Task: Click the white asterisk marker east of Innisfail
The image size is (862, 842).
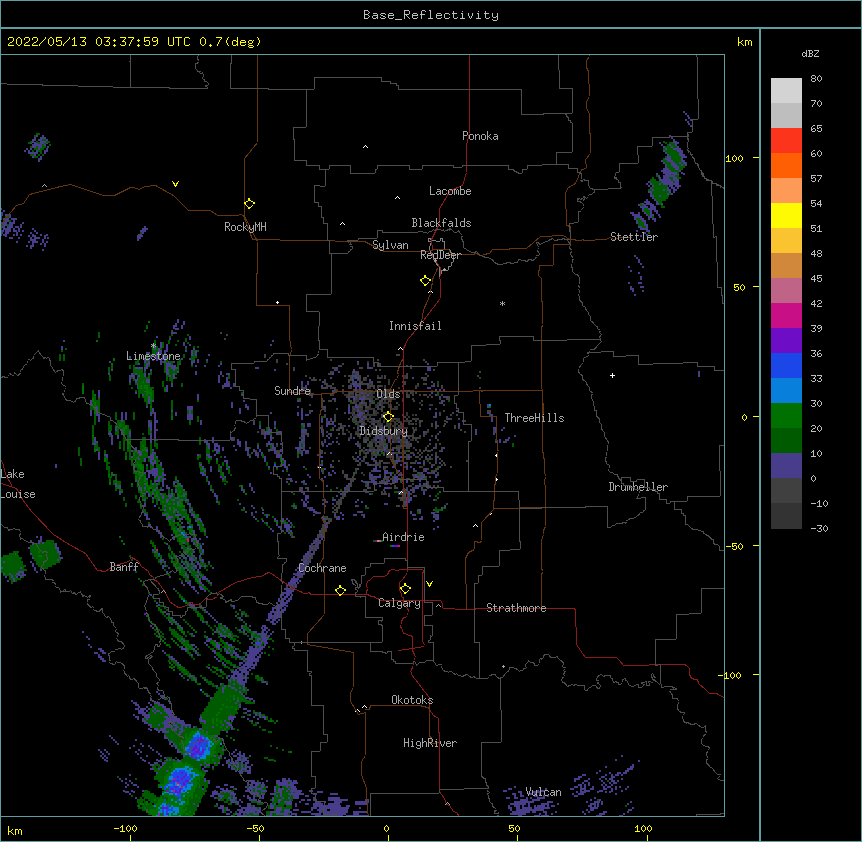Action: pyautogui.click(x=502, y=303)
